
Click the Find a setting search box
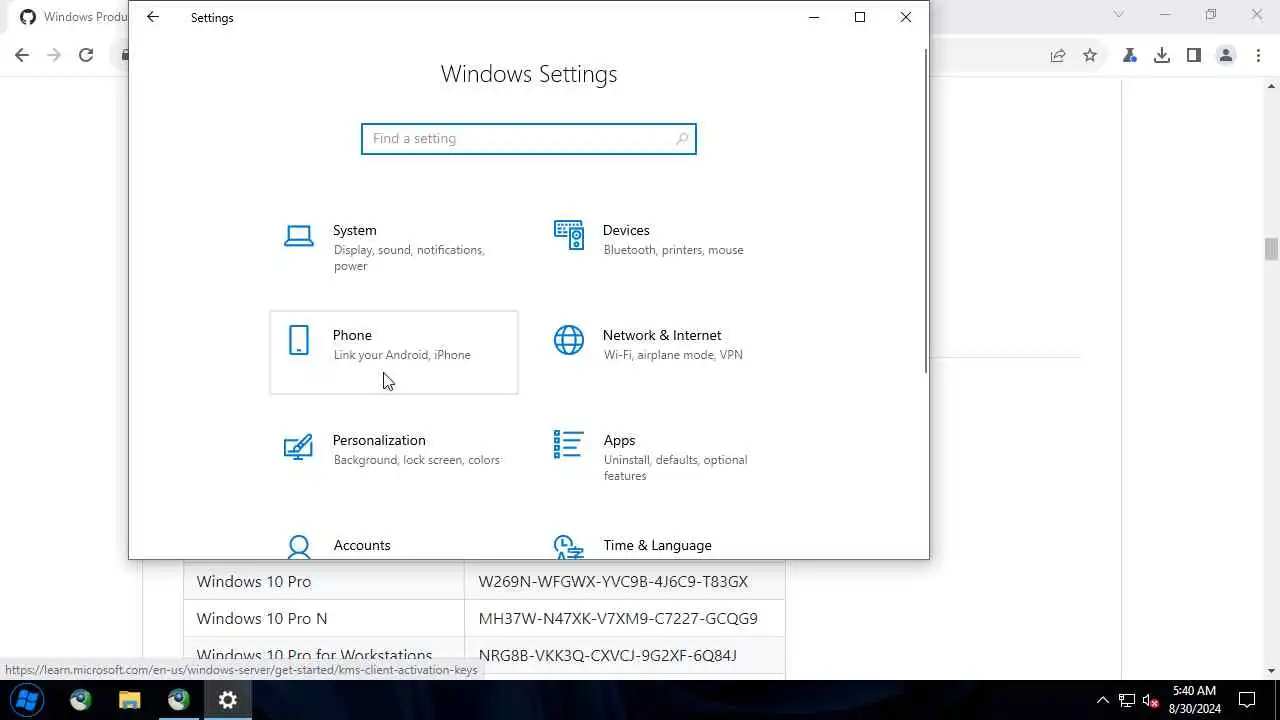tap(529, 139)
